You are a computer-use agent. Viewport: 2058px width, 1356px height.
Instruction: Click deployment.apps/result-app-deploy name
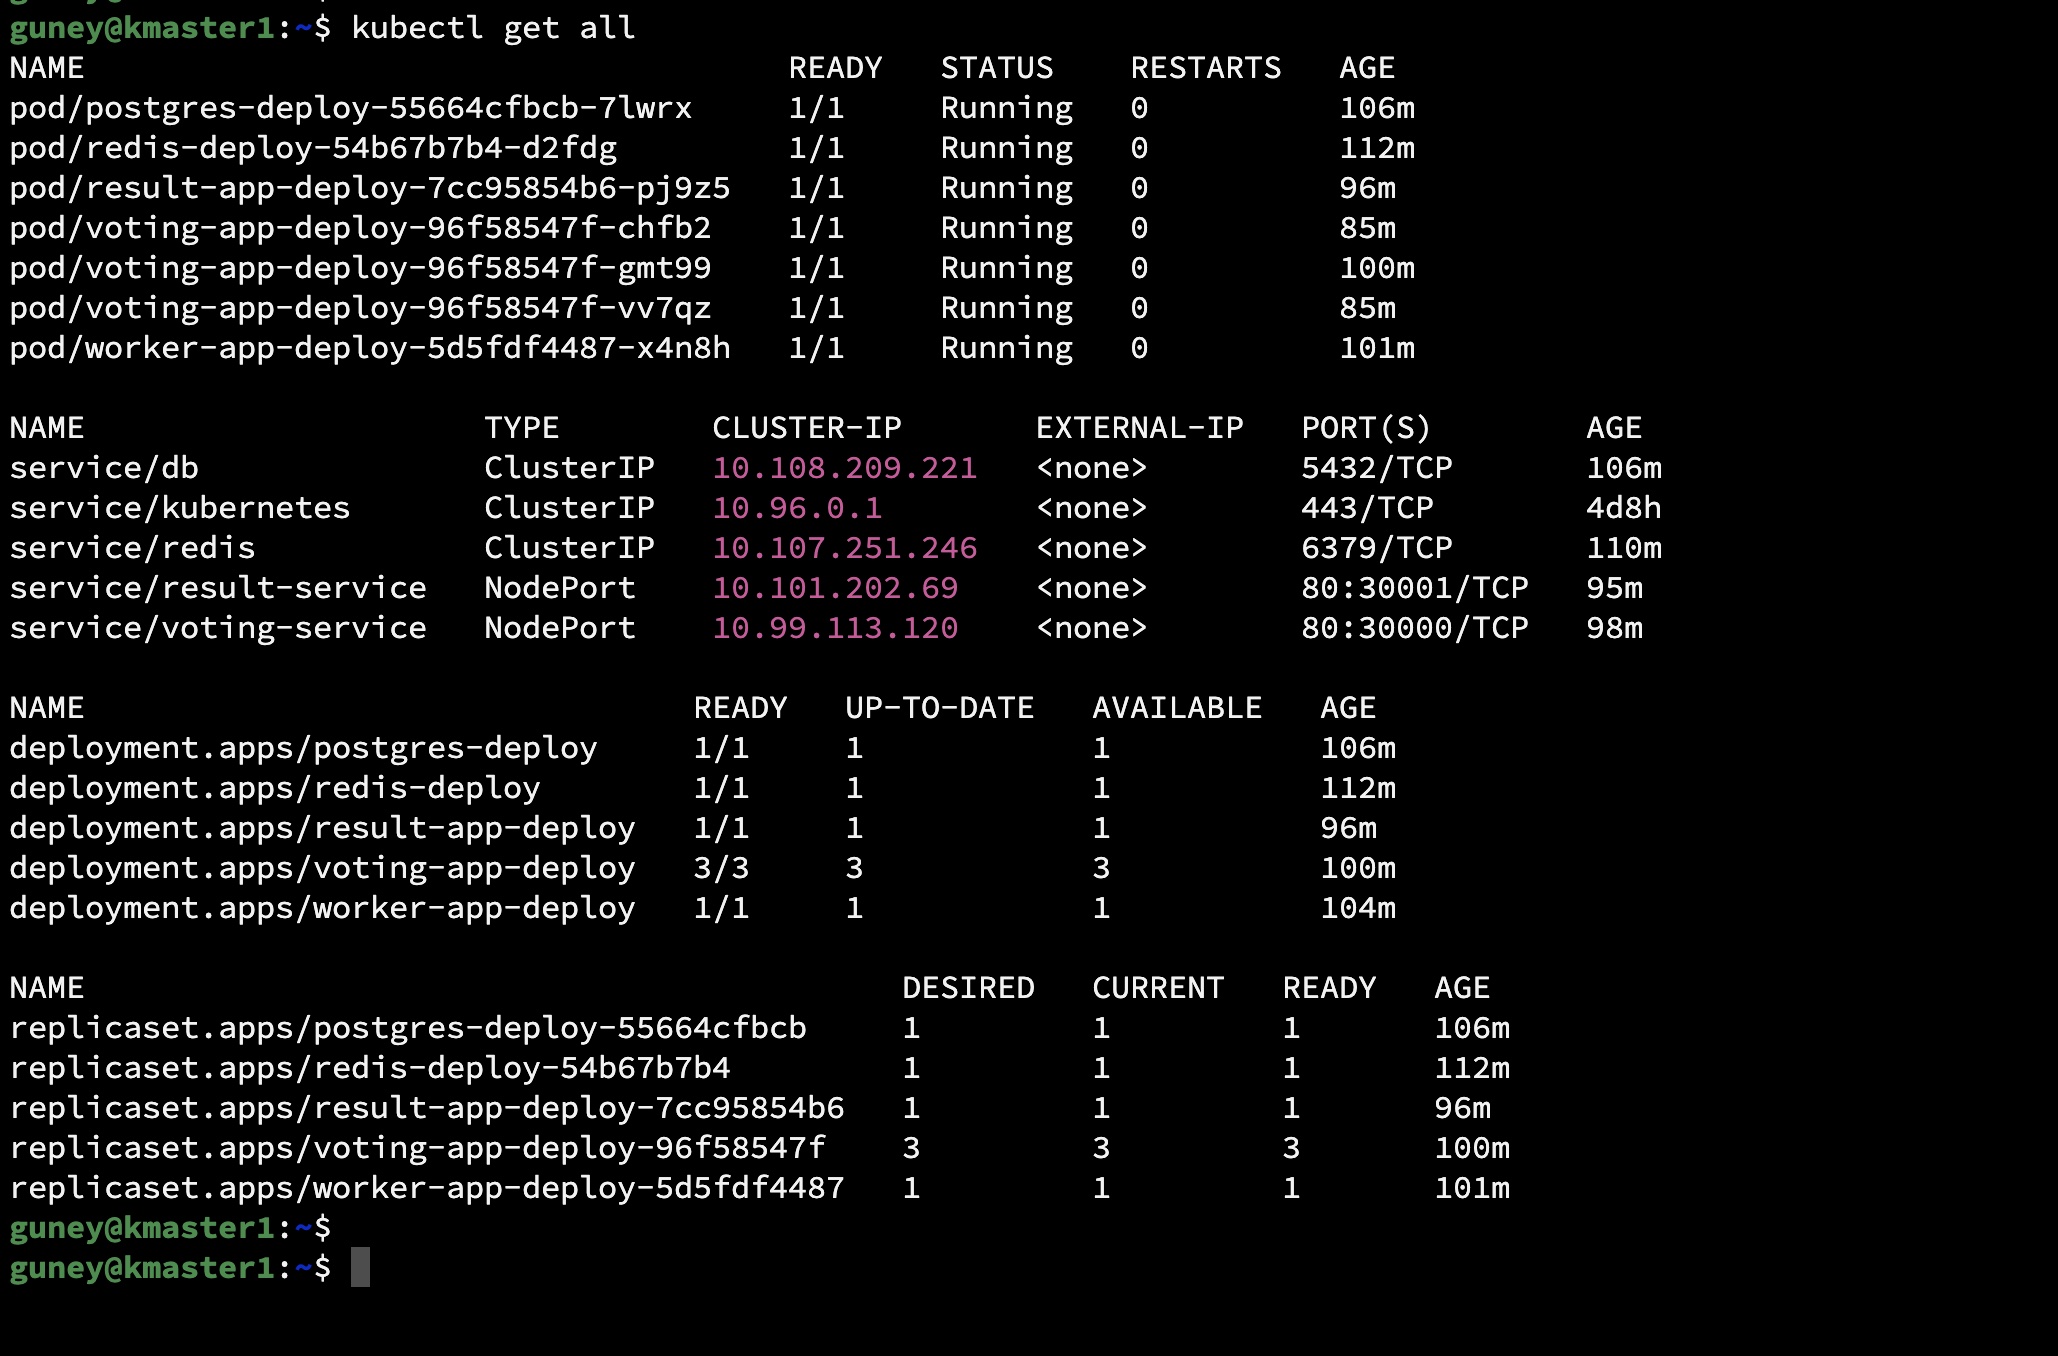coord(322,828)
